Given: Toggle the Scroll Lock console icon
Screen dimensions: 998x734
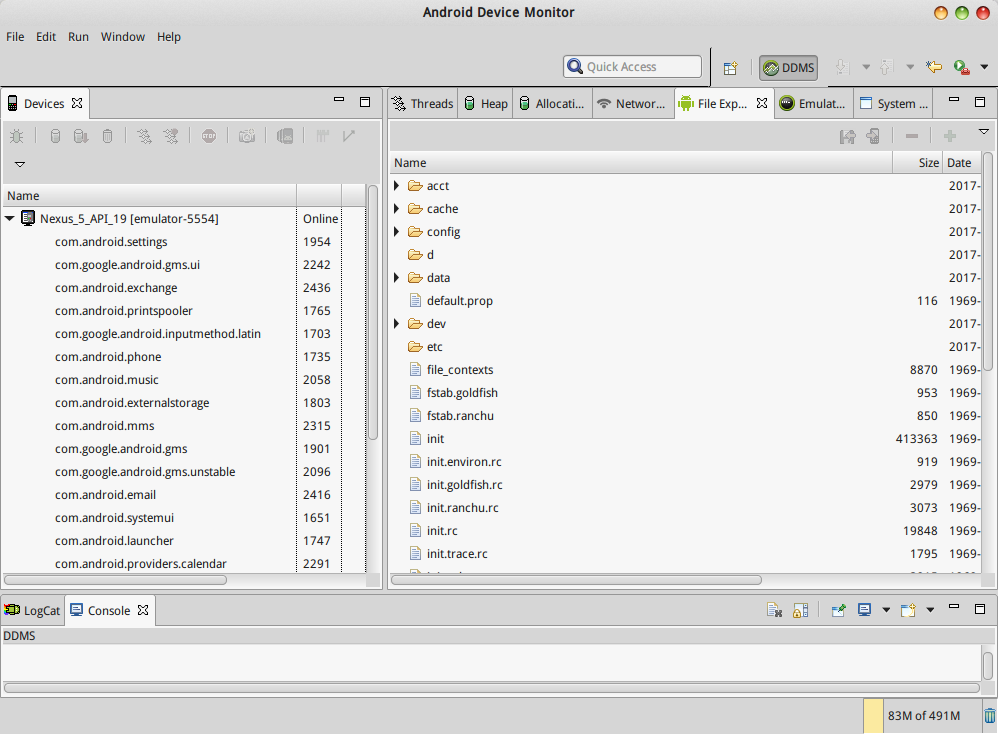Looking at the screenshot, I should tap(800, 610).
